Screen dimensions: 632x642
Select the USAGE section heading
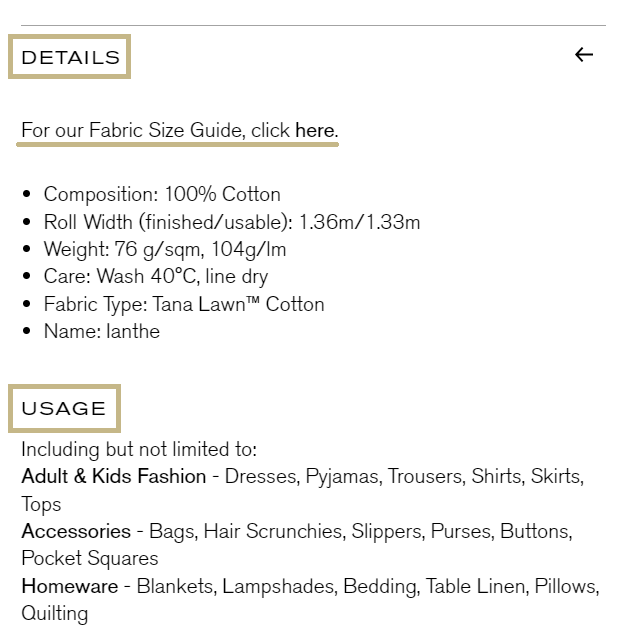point(64,408)
